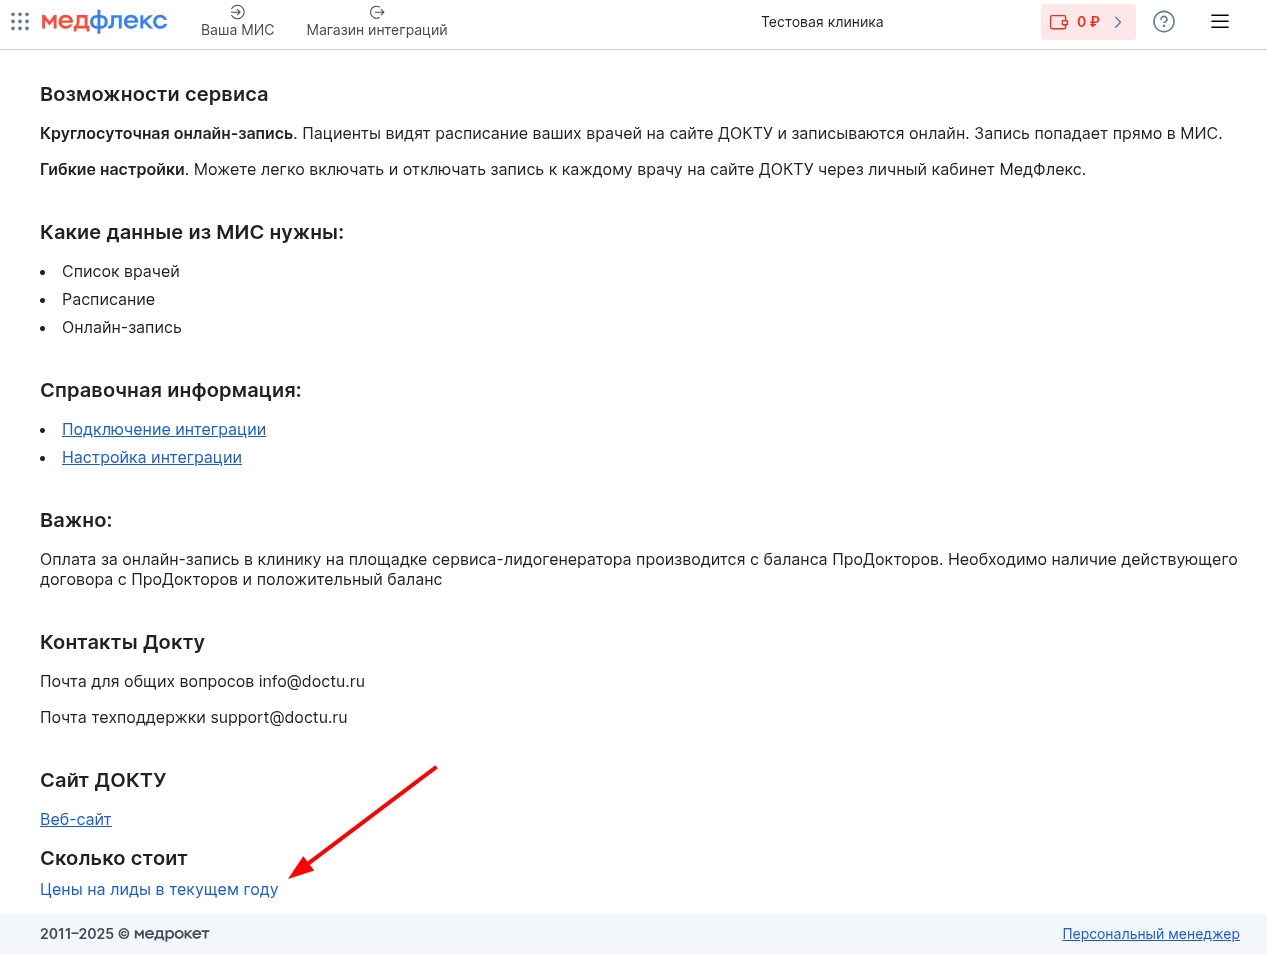This screenshot has height=954, width=1267.
Task: Open the Настройка интеграции link
Action: click(152, 457)
